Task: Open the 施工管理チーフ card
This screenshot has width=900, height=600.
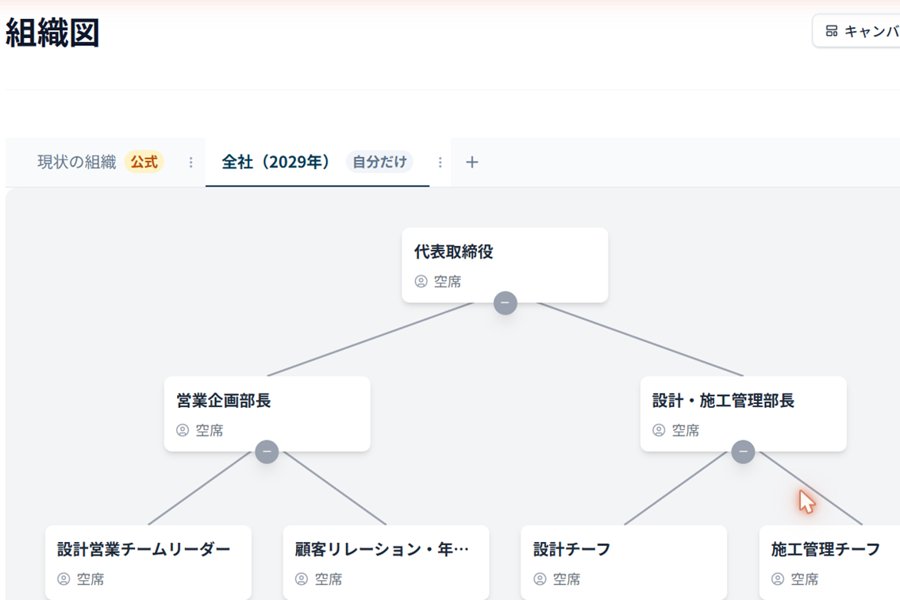Action: pos(829,563)
